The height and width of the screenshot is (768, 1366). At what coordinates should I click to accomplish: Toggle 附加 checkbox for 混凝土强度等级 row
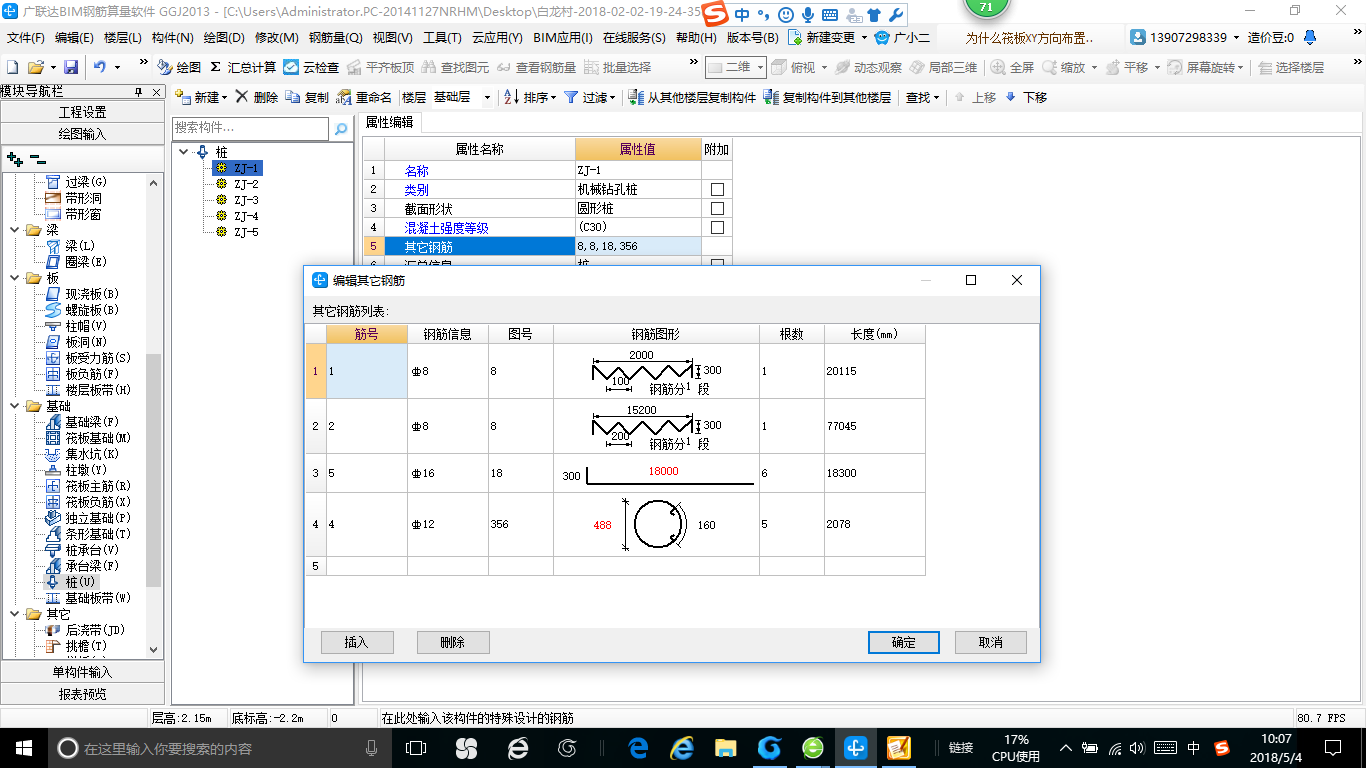click(x=717, y=228)
